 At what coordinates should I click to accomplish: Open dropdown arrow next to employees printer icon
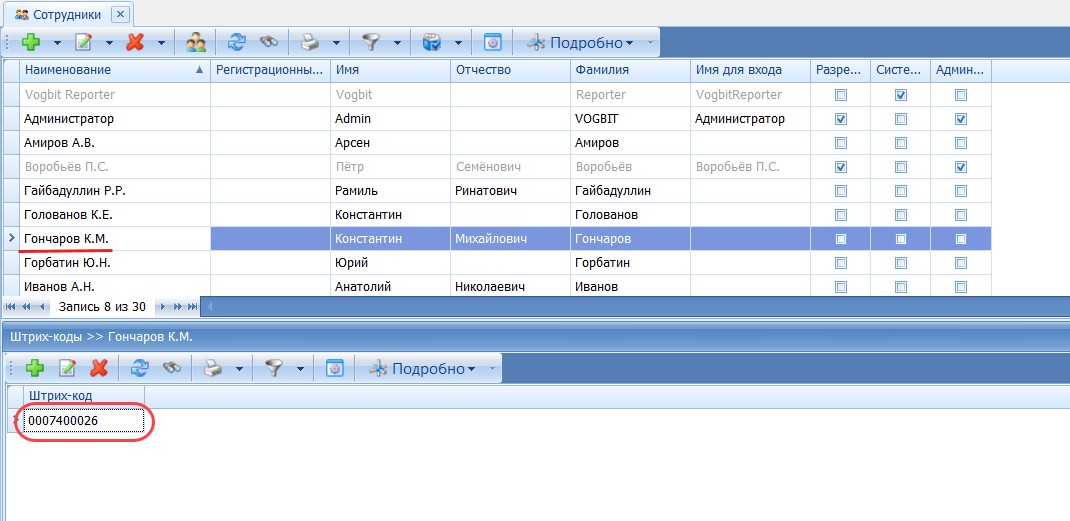[336, 42]
